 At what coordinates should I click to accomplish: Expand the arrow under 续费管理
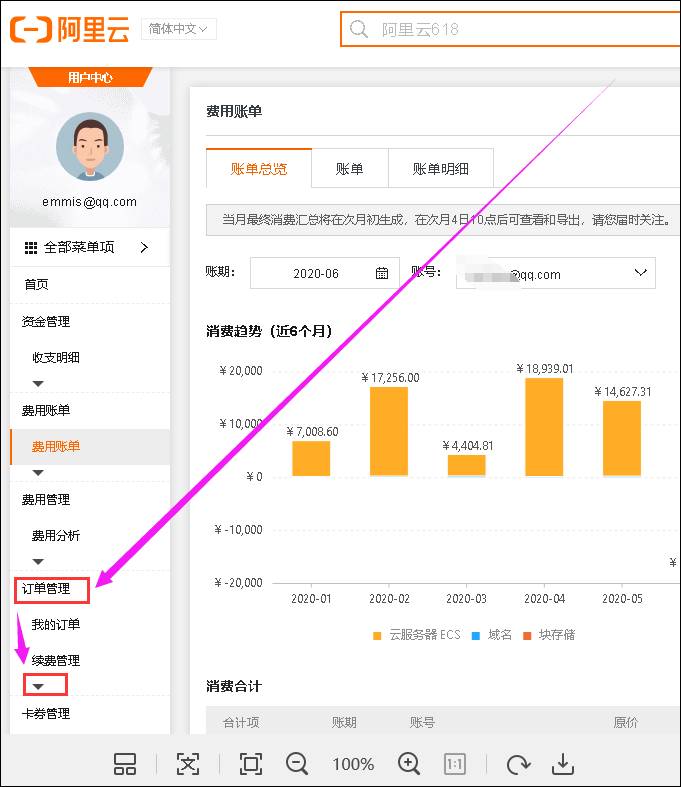click(x=38, y=687)
